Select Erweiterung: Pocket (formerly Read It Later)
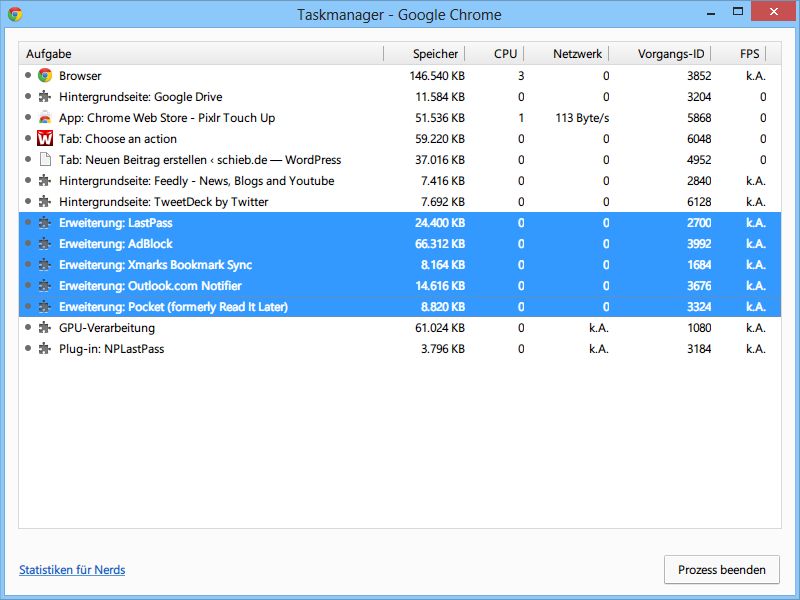Screen dimensions: 800x600 [x=400, y=306]
